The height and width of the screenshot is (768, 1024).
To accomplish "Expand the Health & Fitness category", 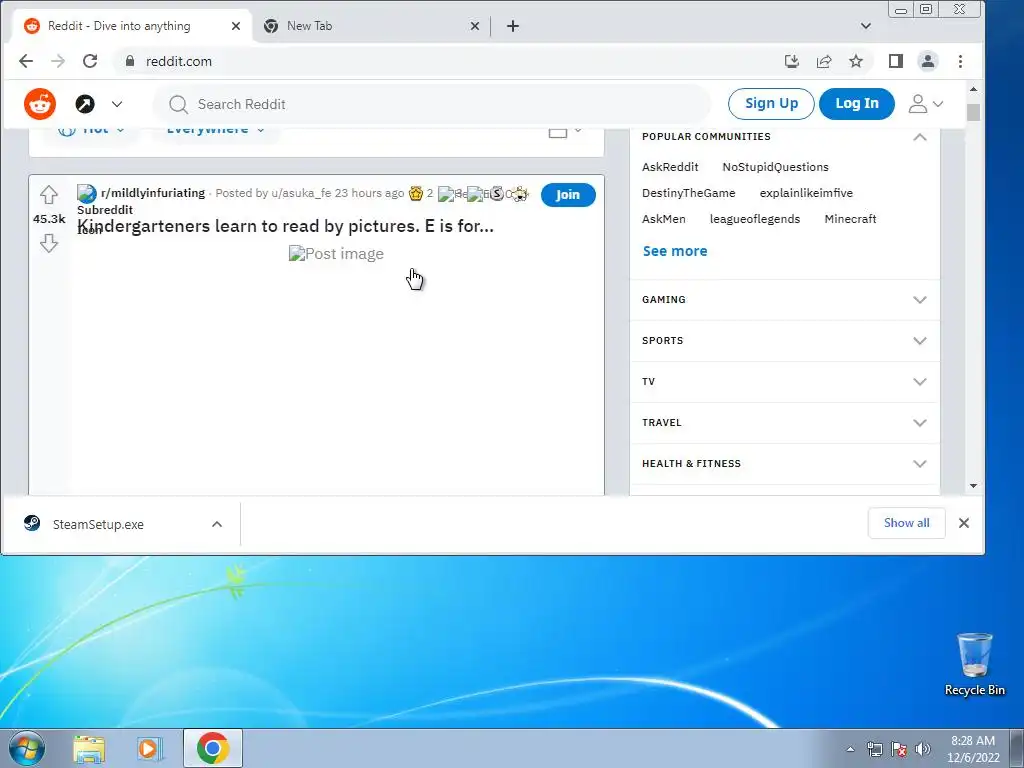I will pos(784,464).
